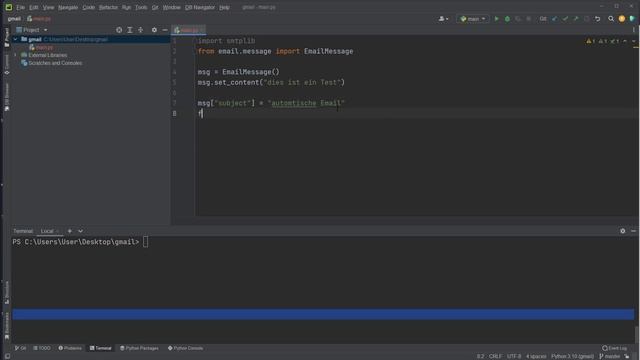The height and width of the screenshot is (360, 640).
Task: Open the Navigate menu
Action: click(x=68, y=7)
